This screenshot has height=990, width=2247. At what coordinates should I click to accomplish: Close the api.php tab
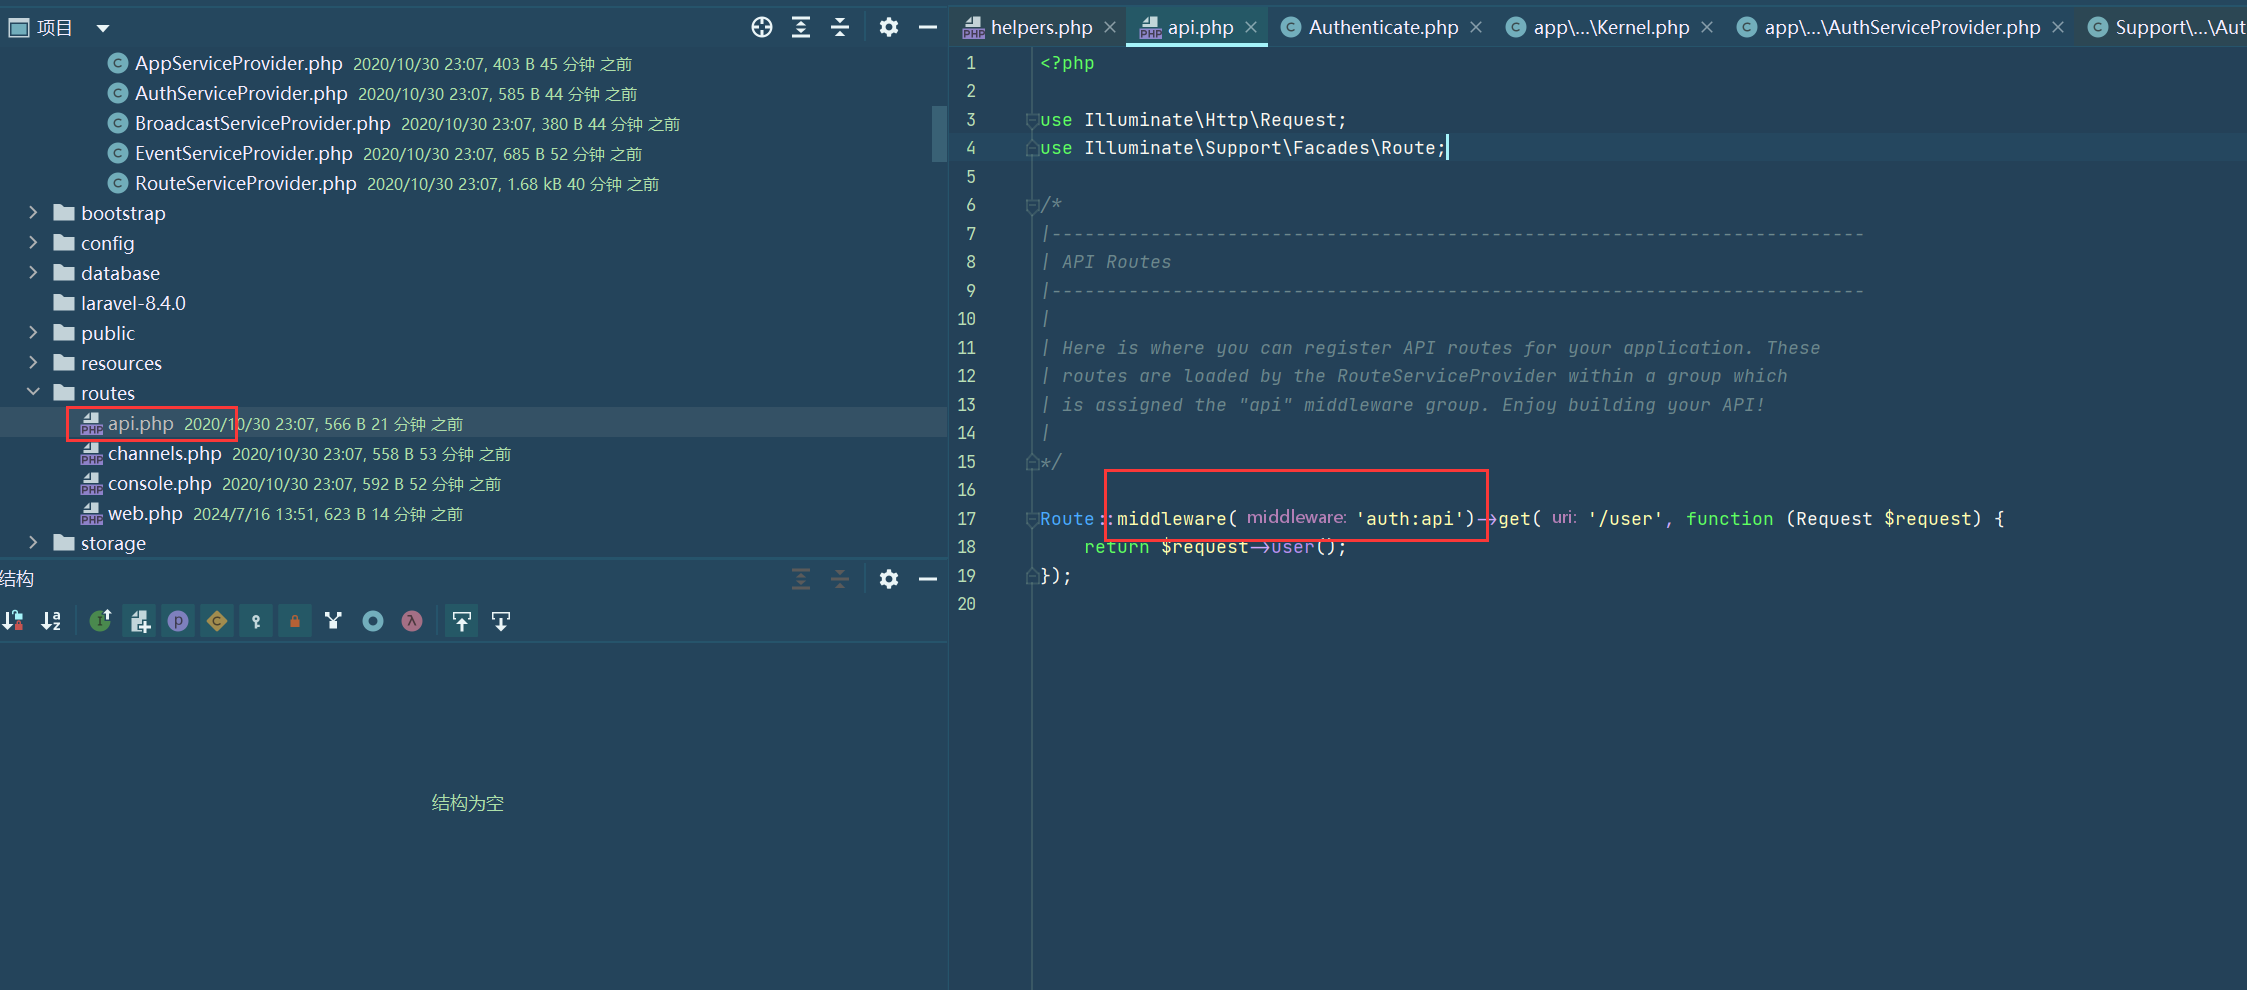[1251, 28]
